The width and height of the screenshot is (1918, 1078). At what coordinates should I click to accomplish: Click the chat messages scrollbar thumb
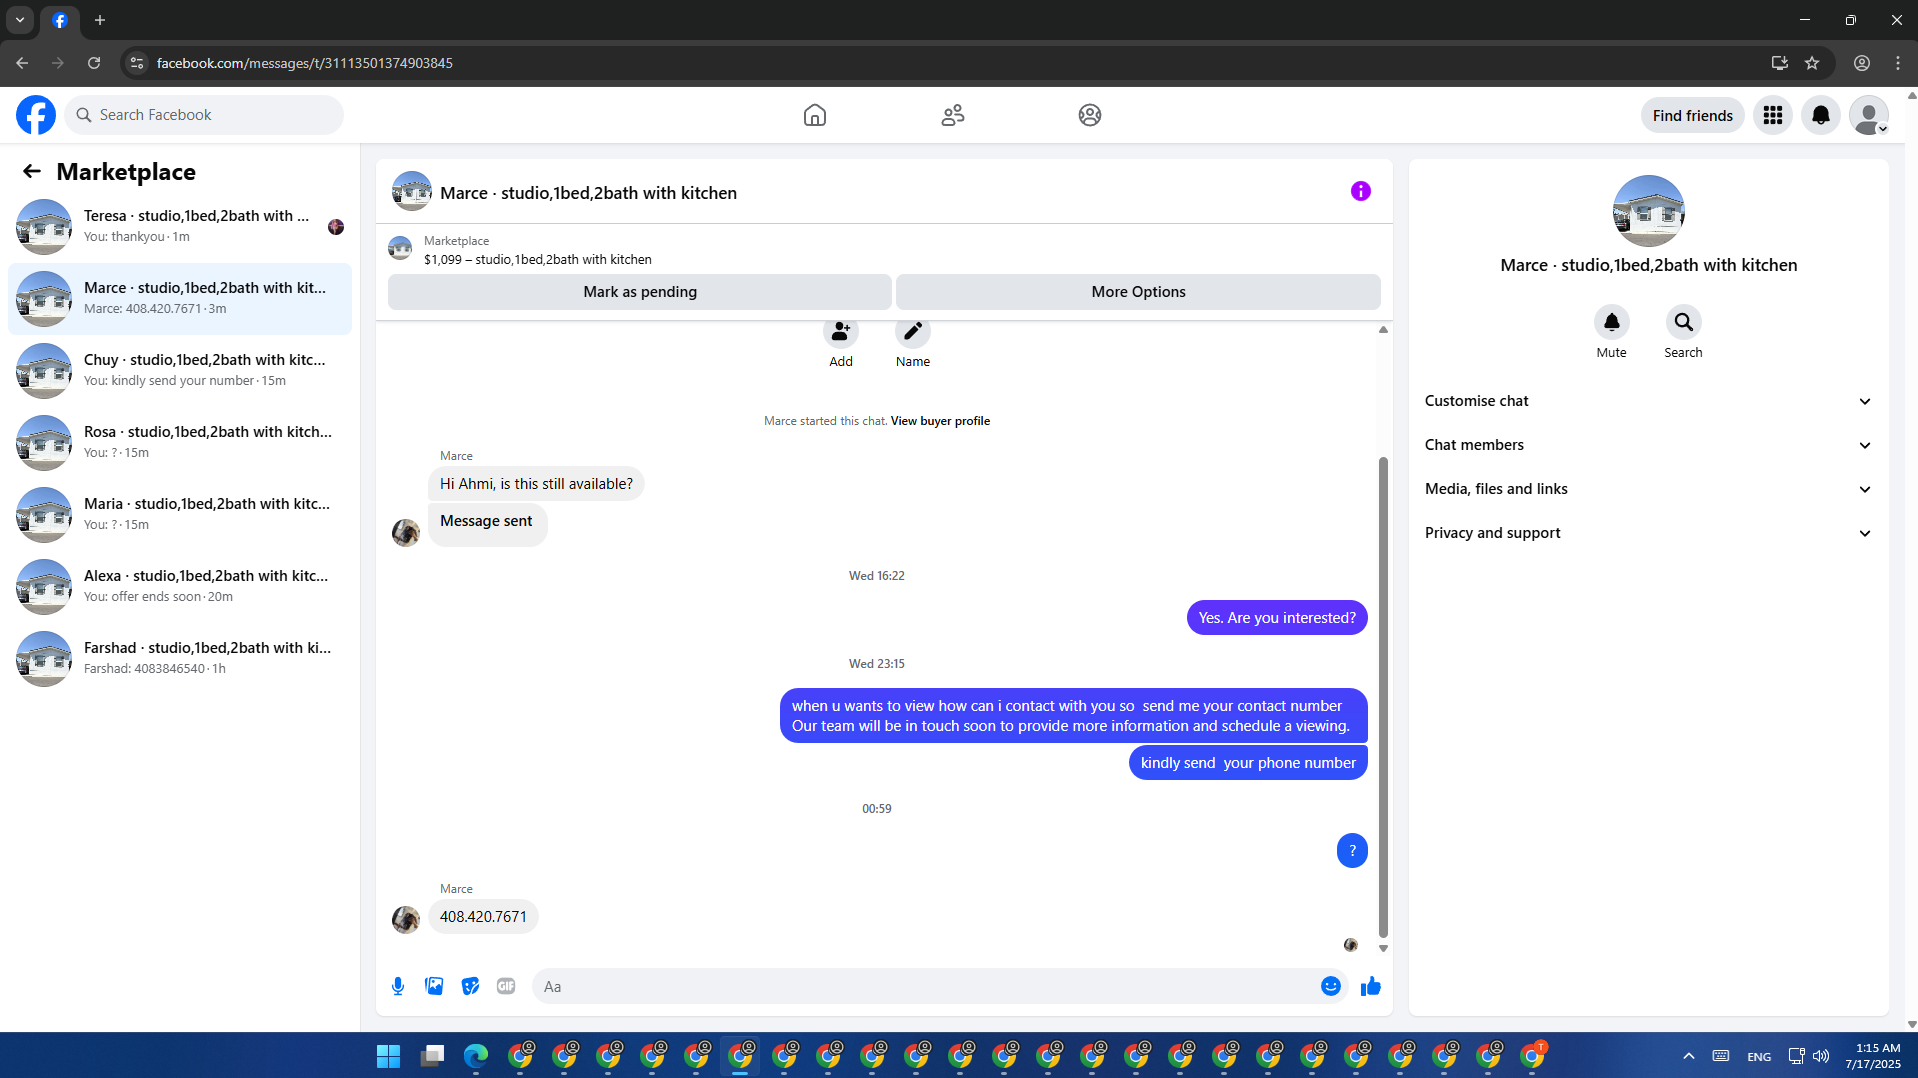coord(1383,697)
